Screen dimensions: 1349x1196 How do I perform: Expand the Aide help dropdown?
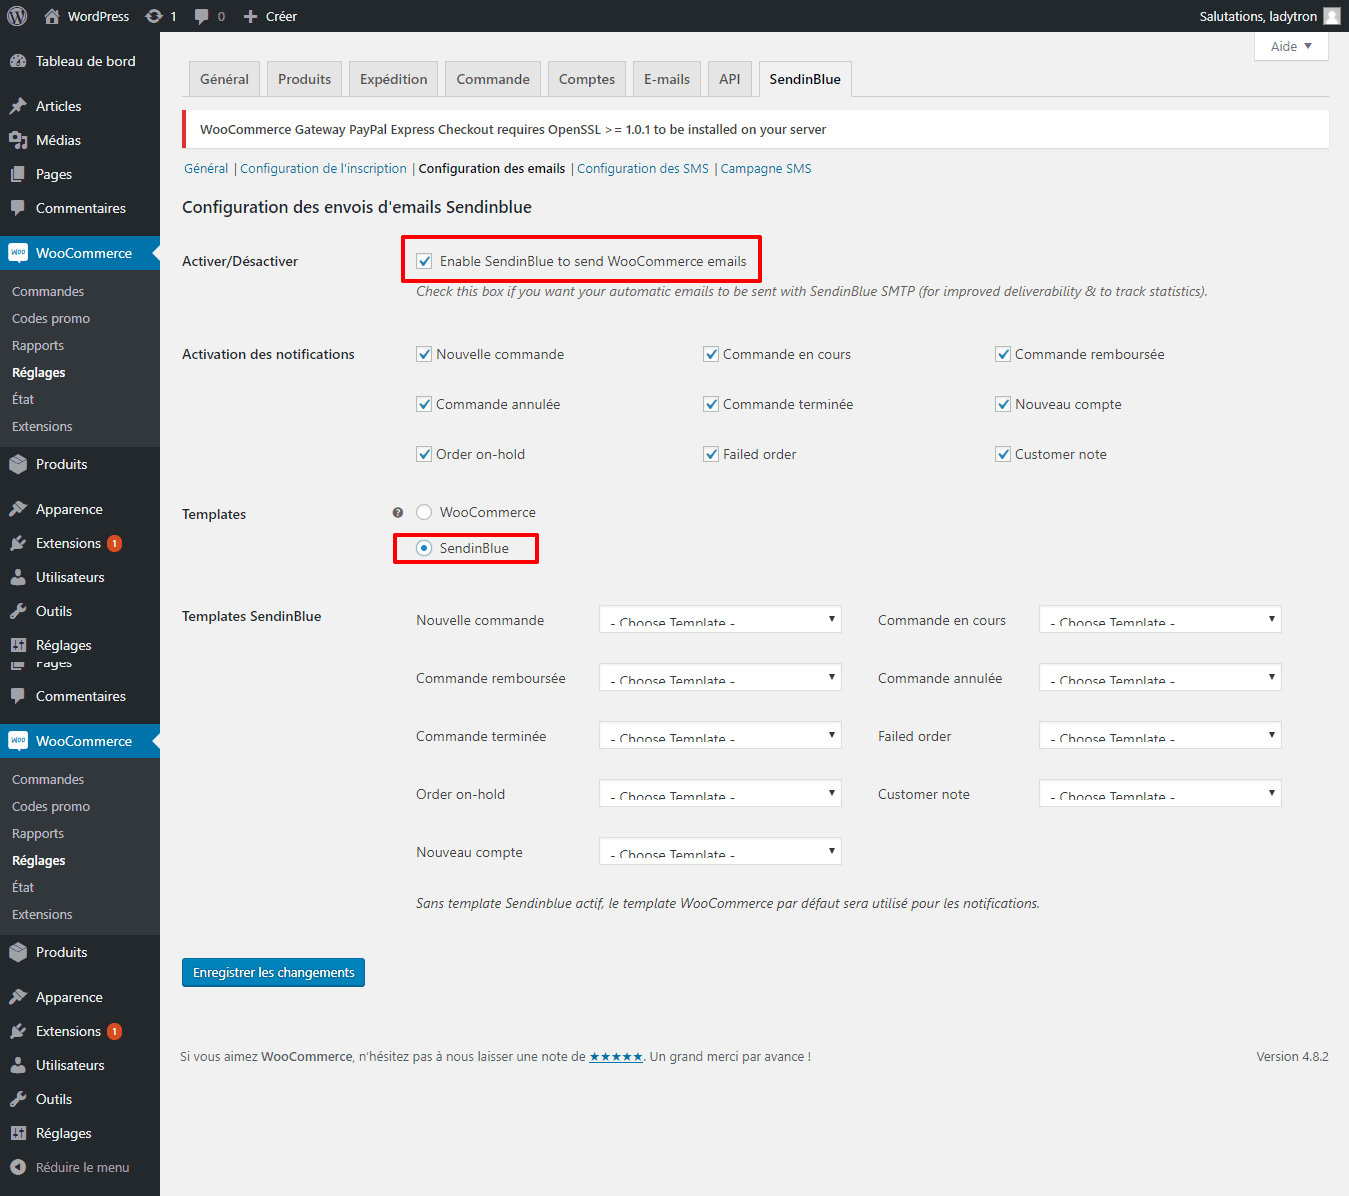1291,46
